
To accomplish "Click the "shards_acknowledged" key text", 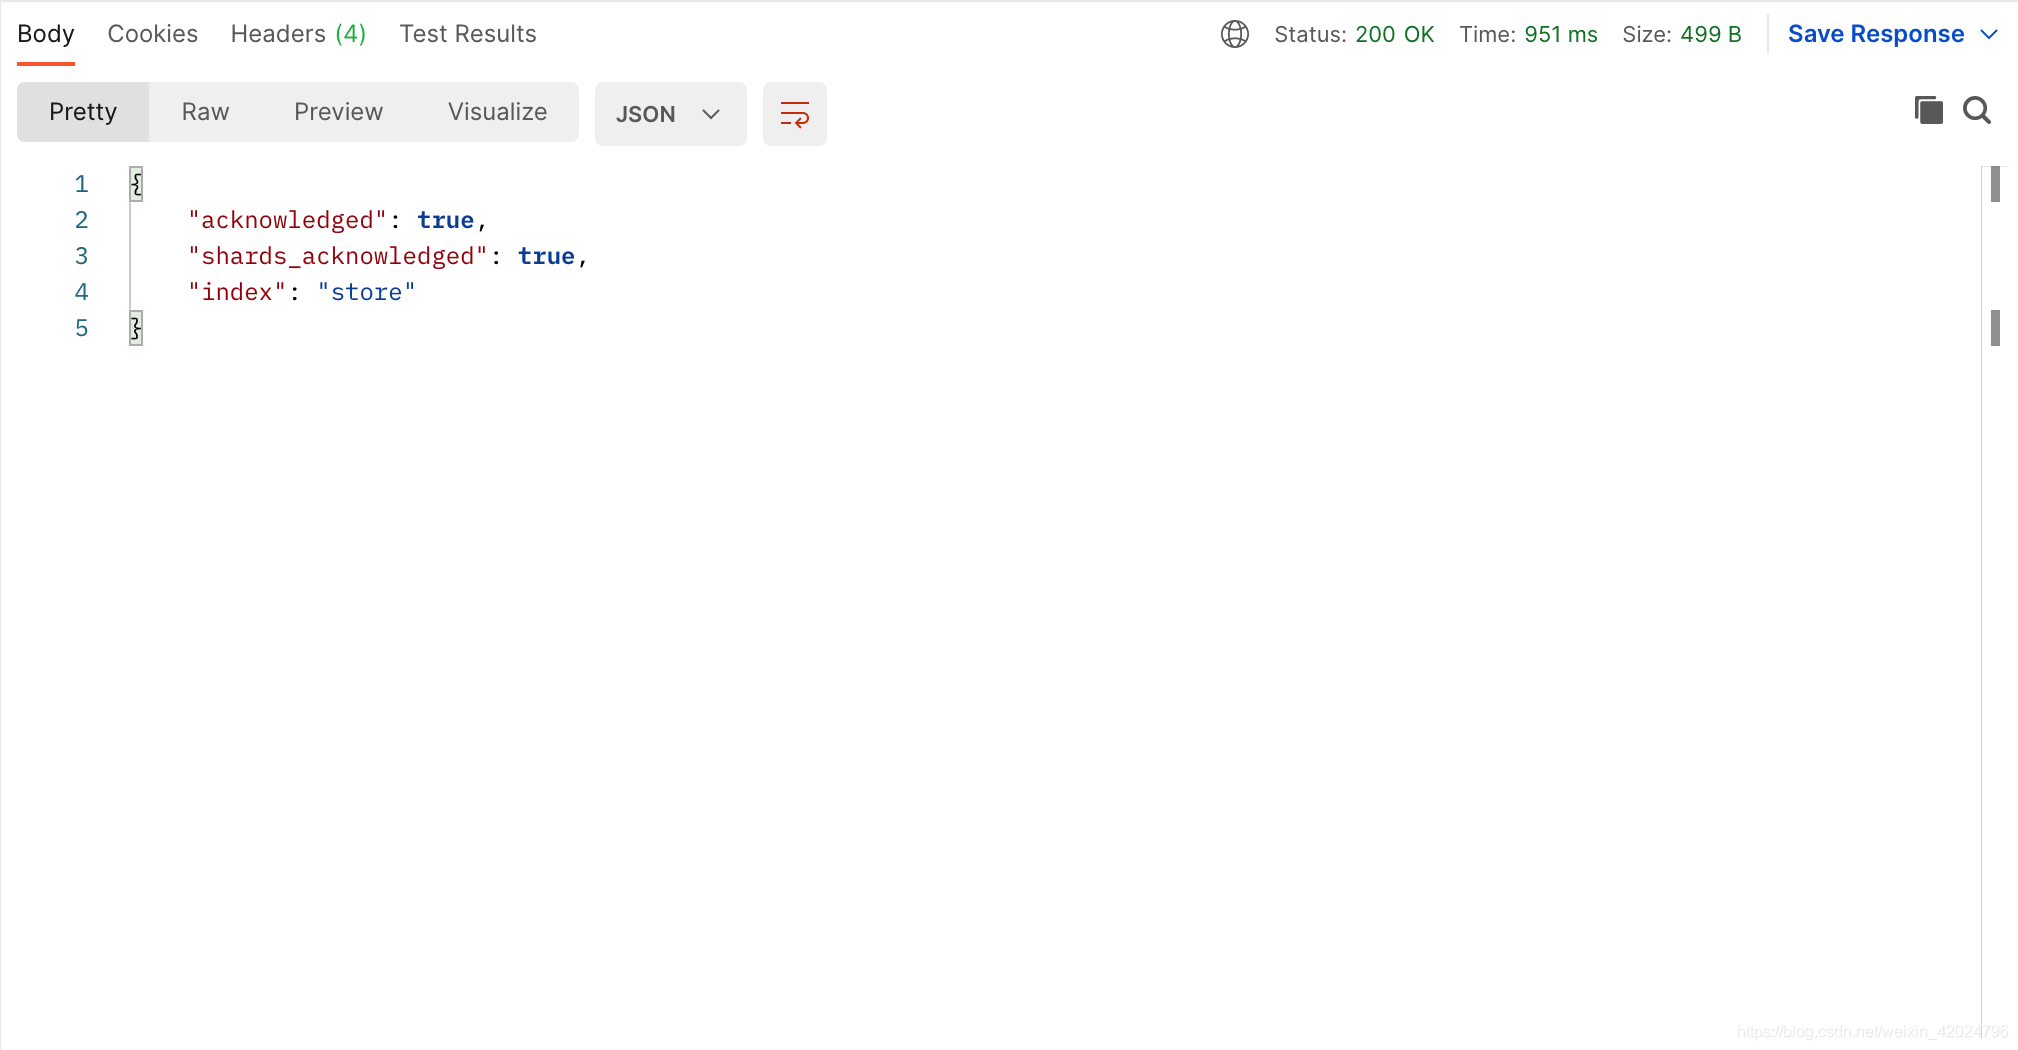I will click(337, 256).
